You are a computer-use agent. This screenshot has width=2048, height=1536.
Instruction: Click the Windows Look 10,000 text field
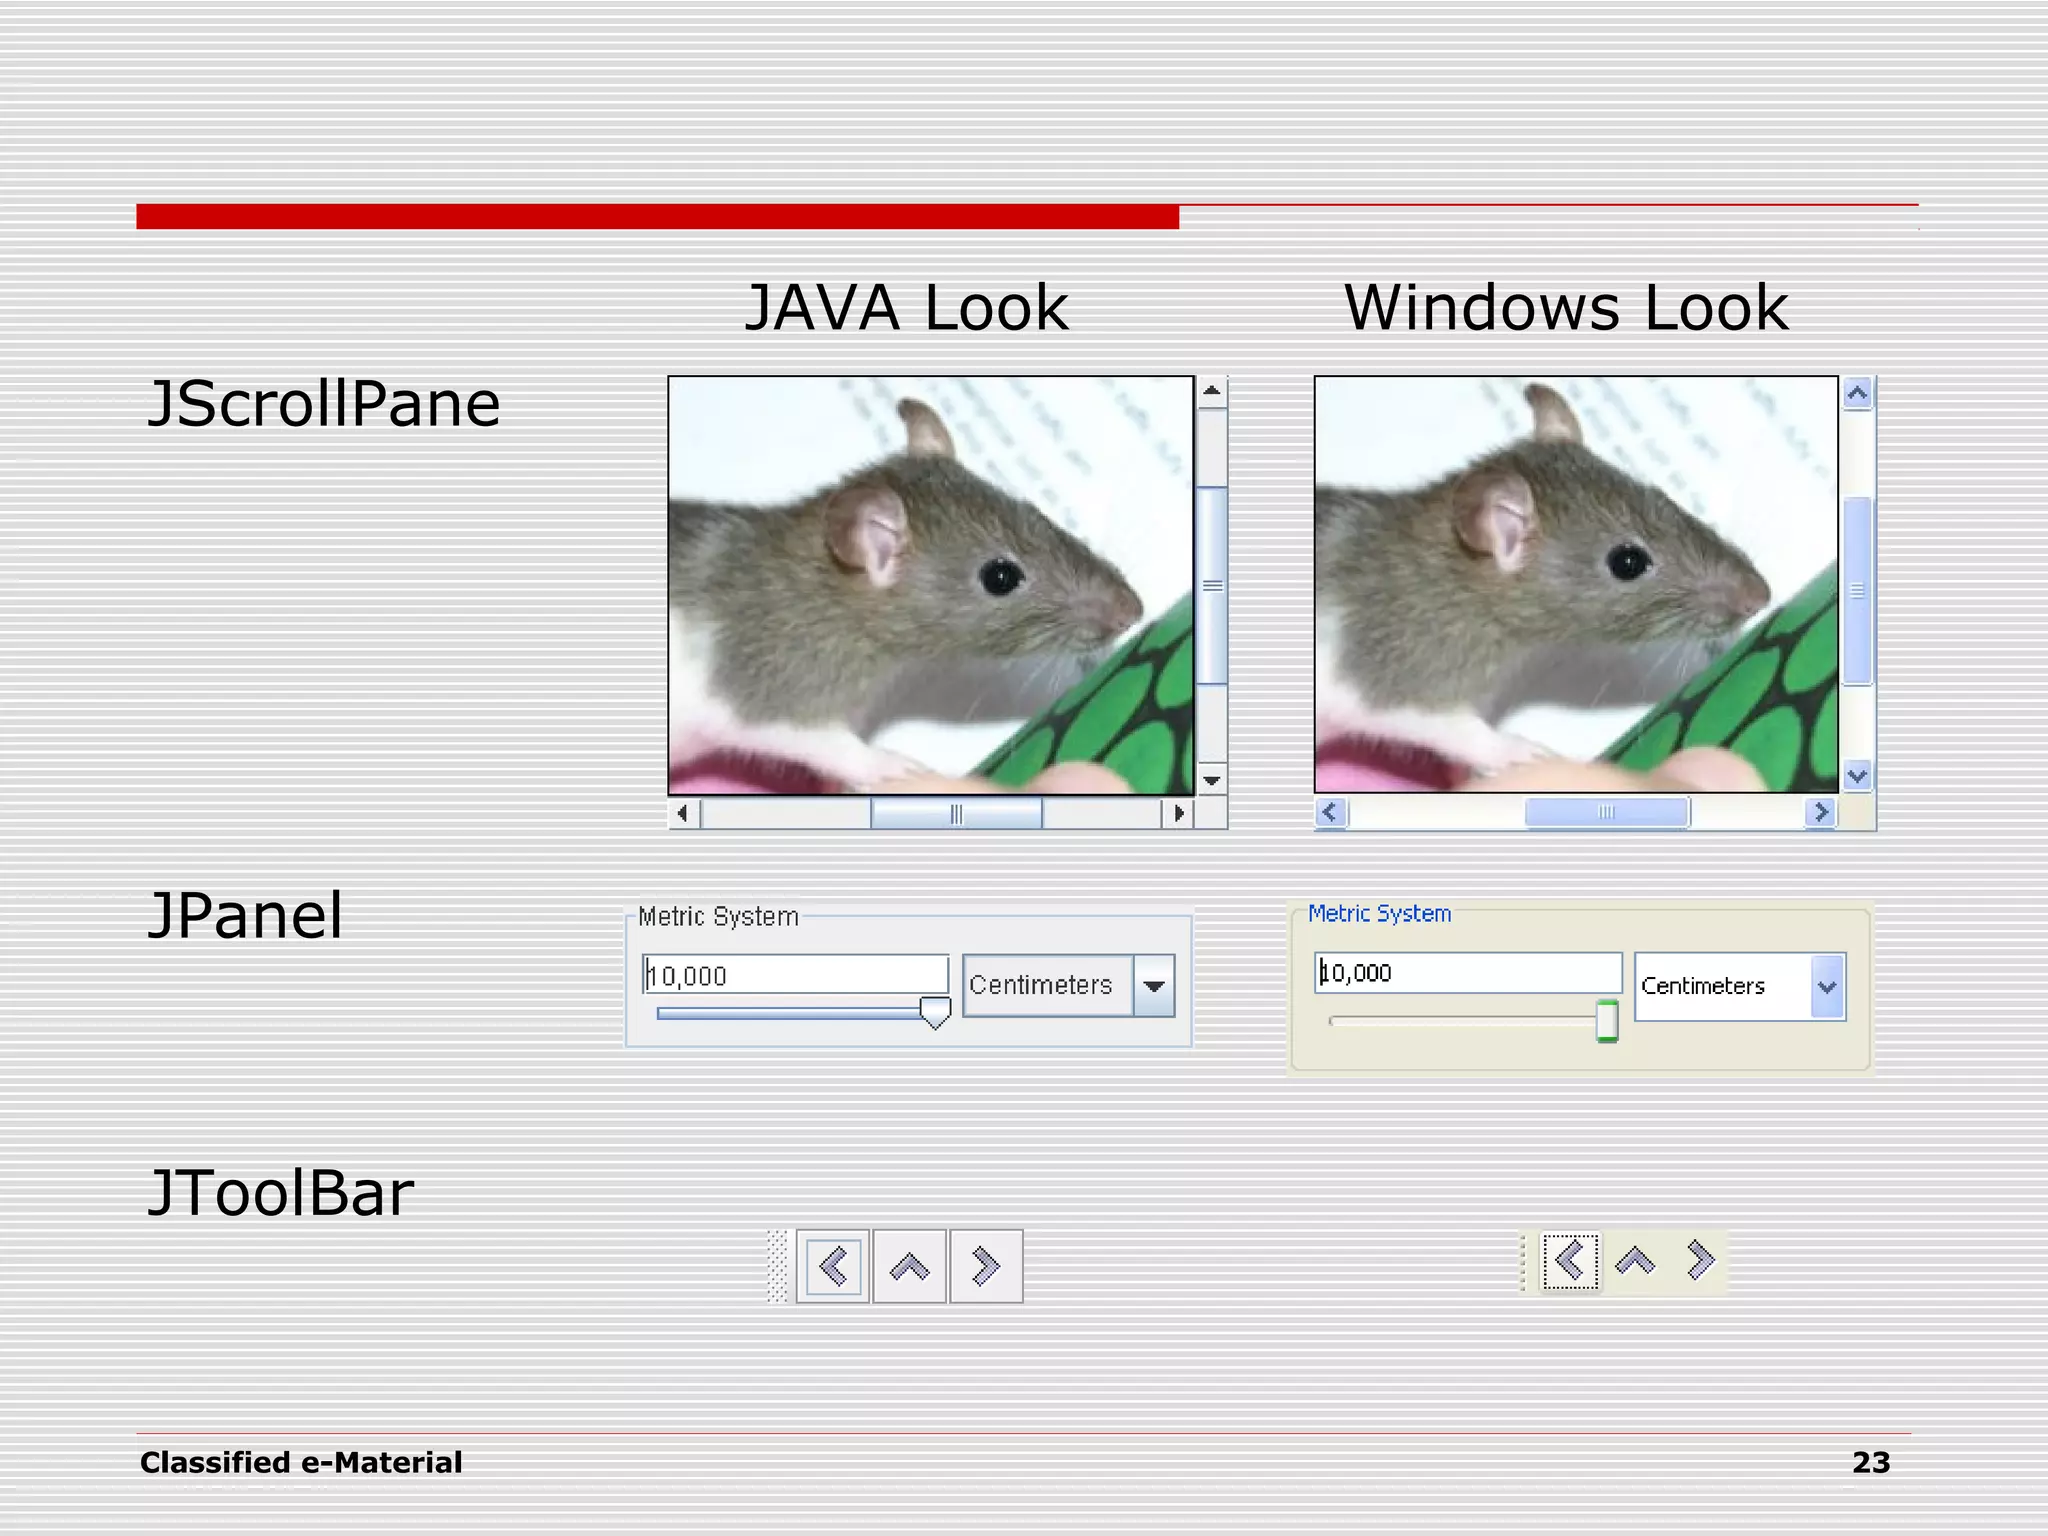point(1468,973)
